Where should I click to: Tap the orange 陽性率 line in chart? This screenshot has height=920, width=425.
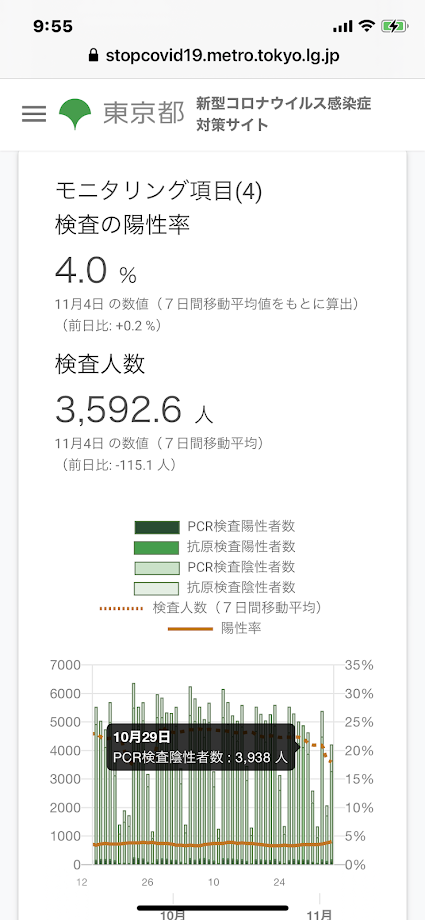(x=212, y=844)
